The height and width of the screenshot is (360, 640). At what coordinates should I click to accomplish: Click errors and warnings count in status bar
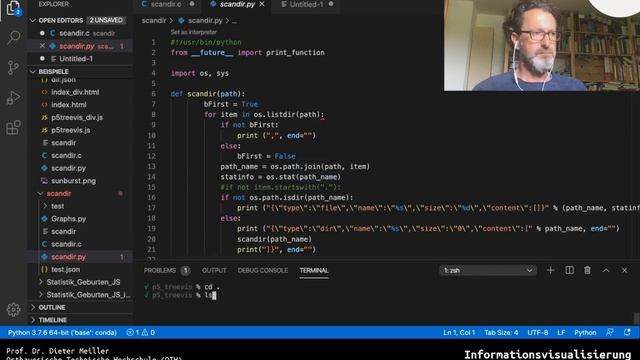[x=141, y=332]
